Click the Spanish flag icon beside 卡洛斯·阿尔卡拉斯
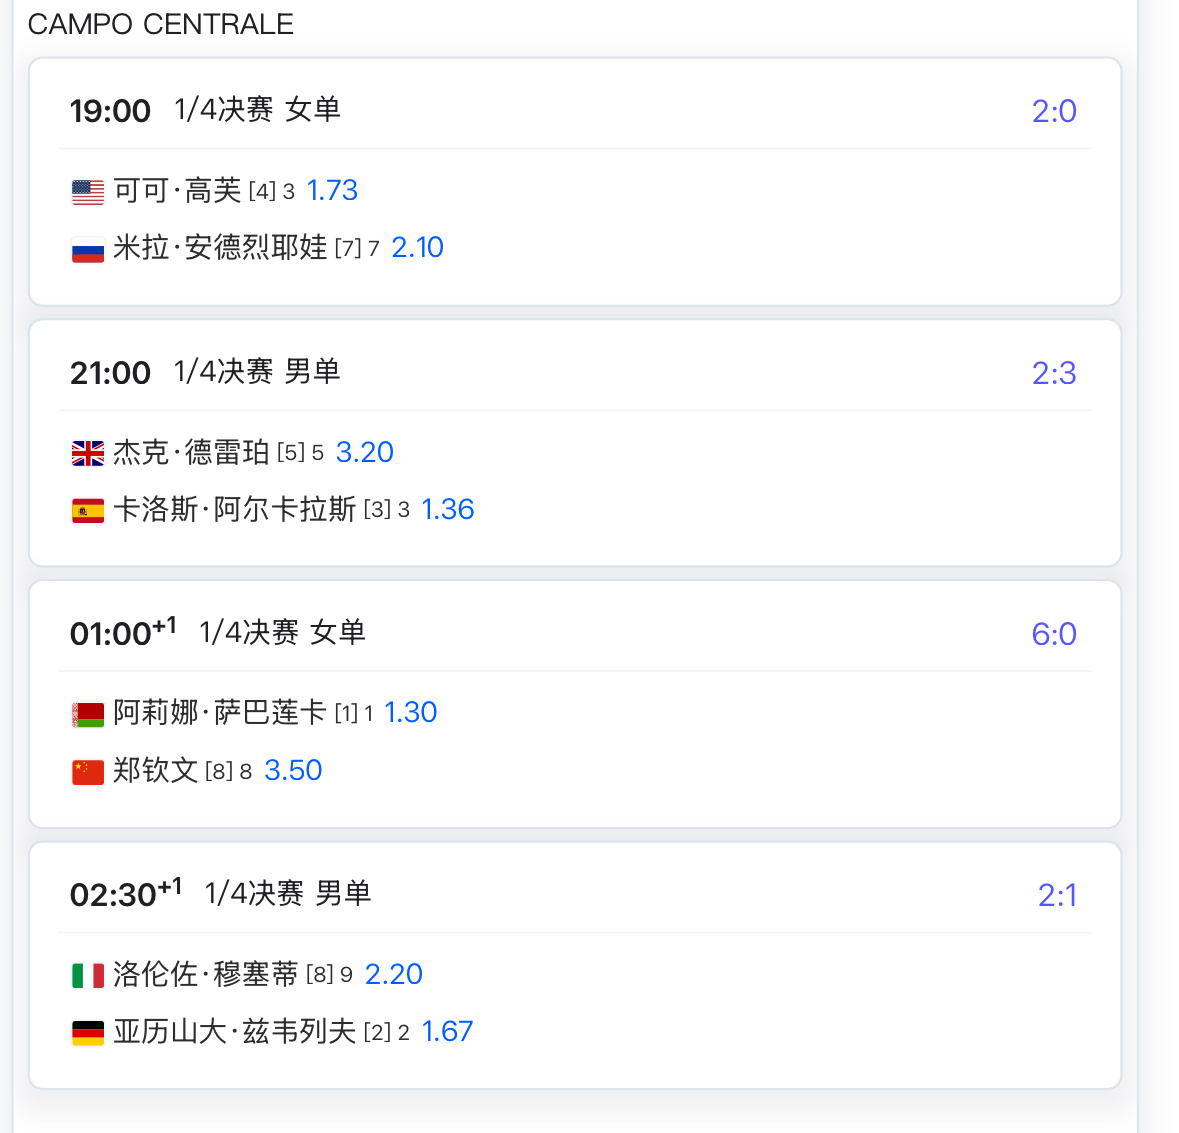Viewport: 1179px width, 1133px height. click(88, 511)
